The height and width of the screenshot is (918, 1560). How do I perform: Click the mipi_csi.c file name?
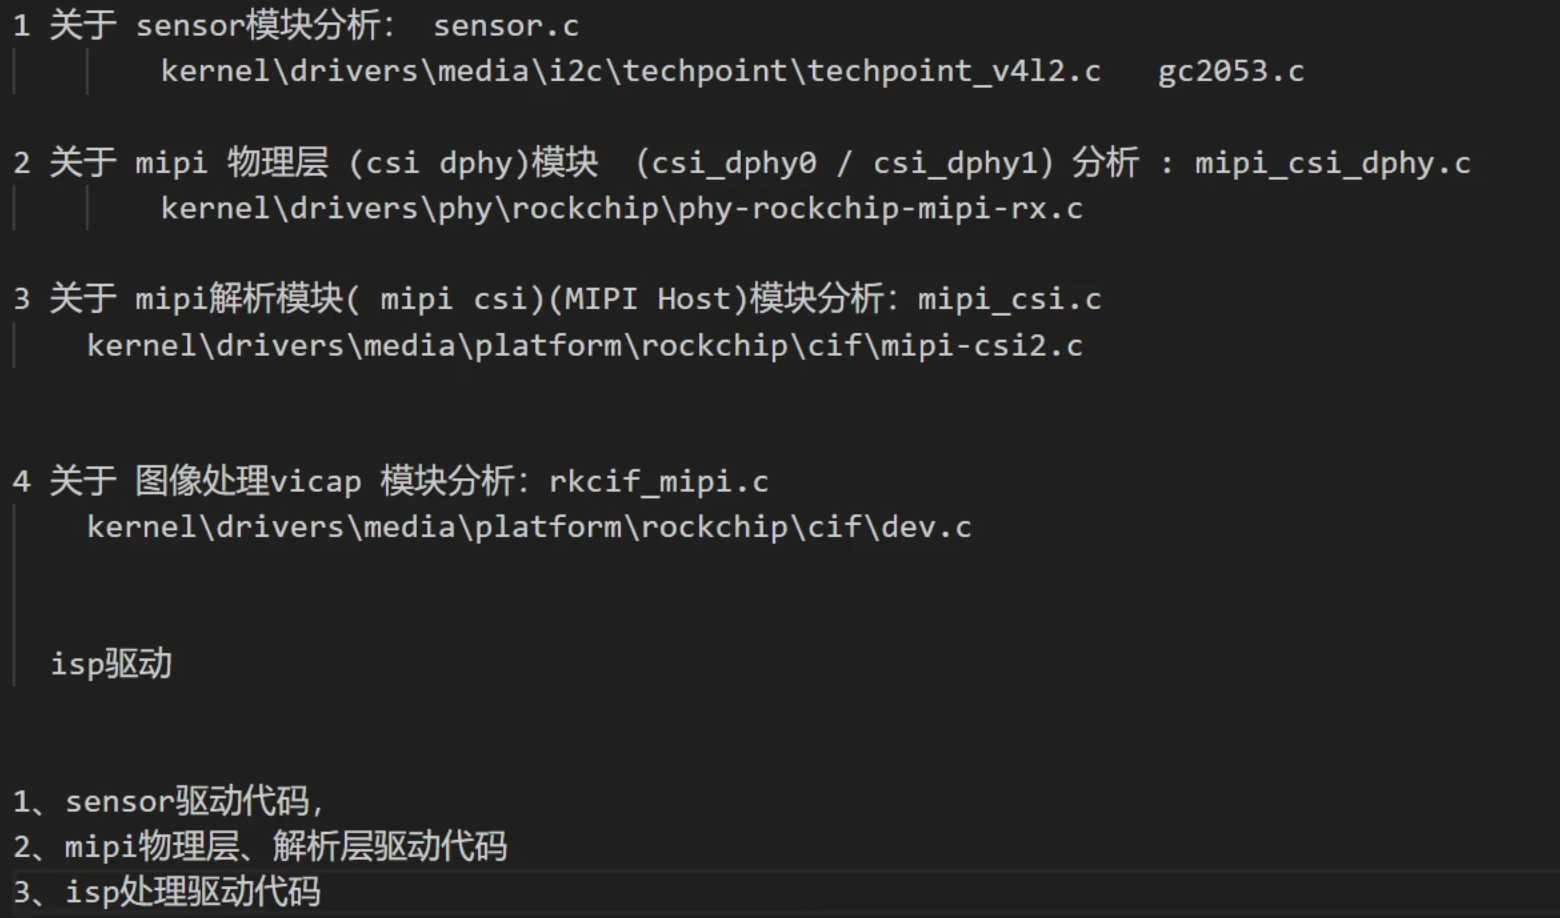[1009, 299]
